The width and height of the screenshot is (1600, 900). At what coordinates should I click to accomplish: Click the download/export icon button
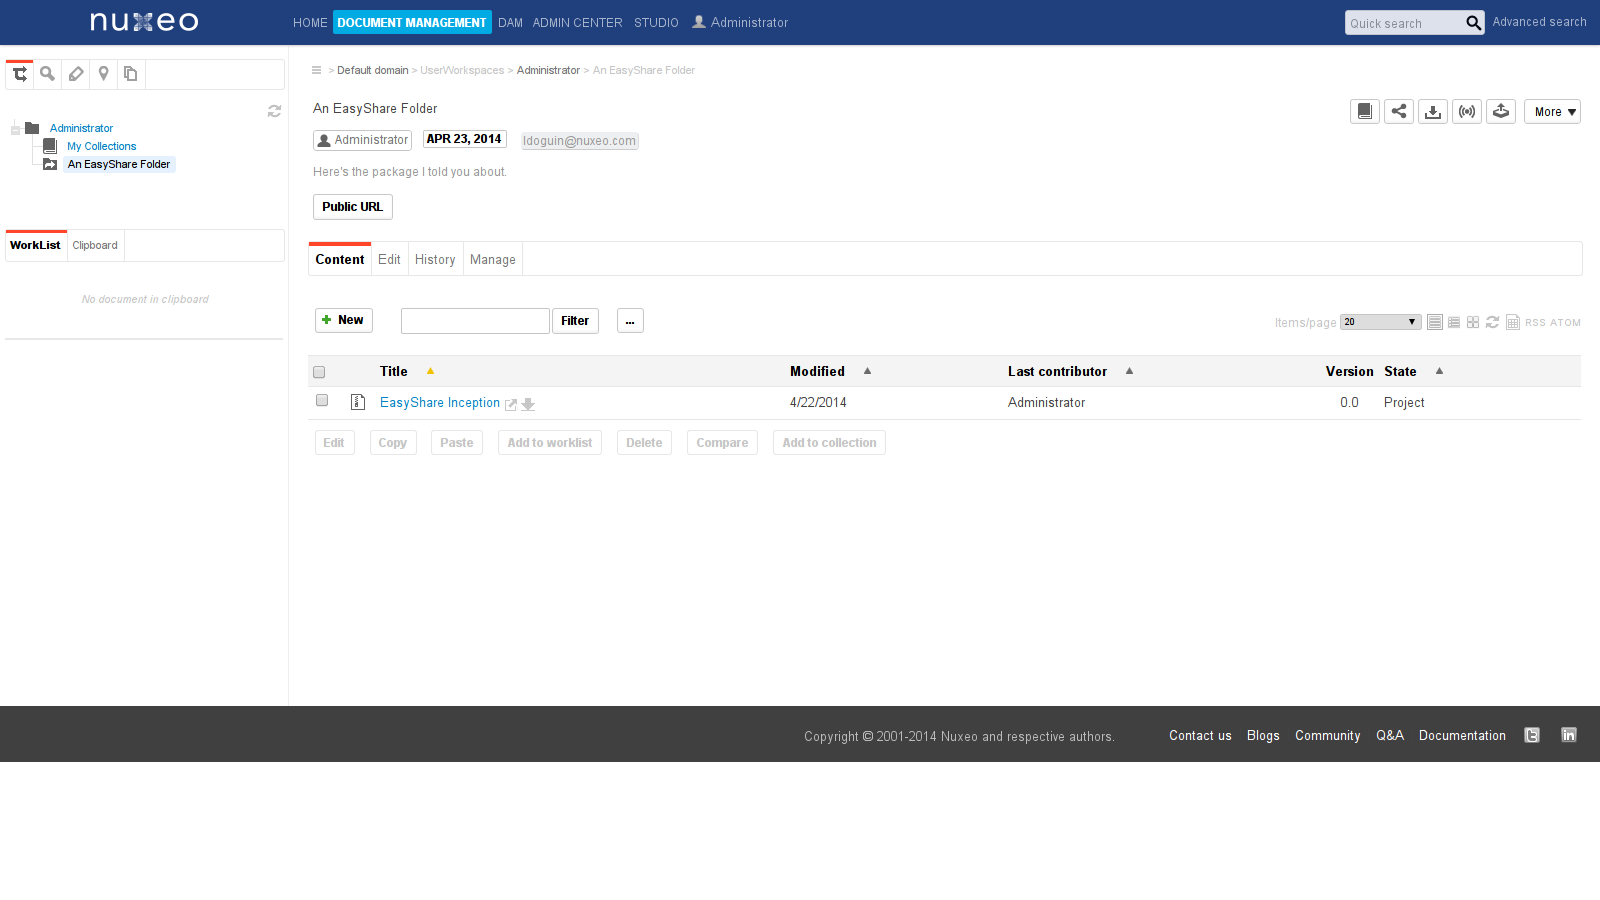click(x=1432, y=112)
